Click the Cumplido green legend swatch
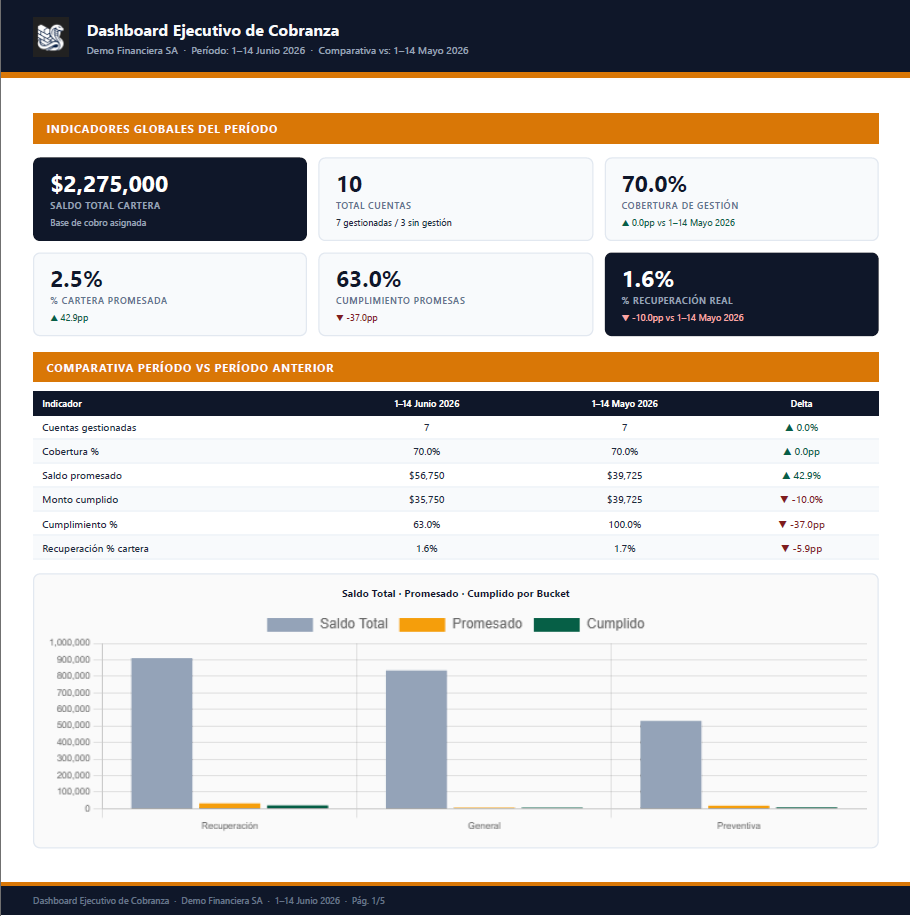910x916 pixels. 557,624
